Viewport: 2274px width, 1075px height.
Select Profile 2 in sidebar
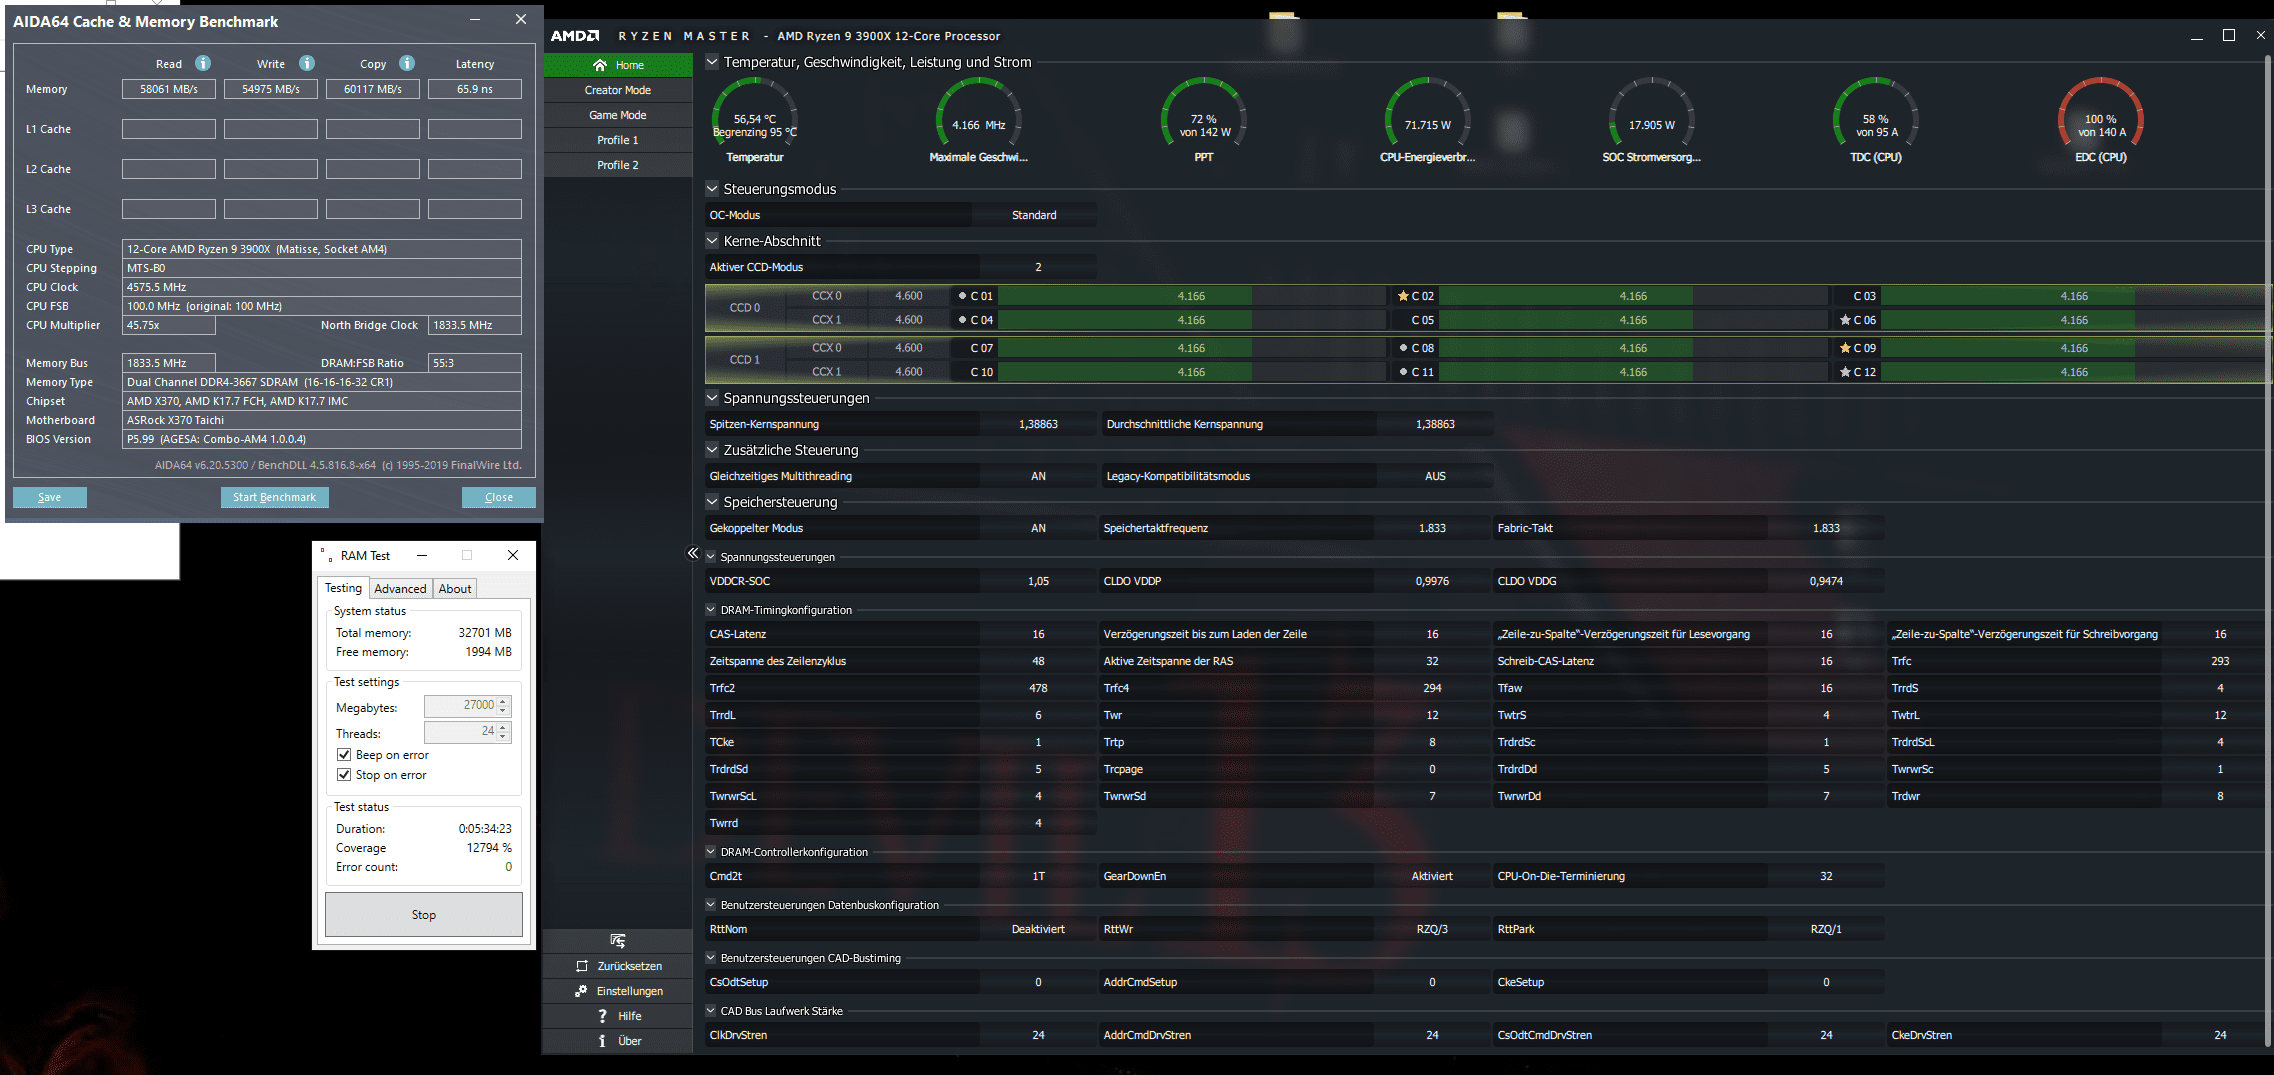tap(618, 165)
